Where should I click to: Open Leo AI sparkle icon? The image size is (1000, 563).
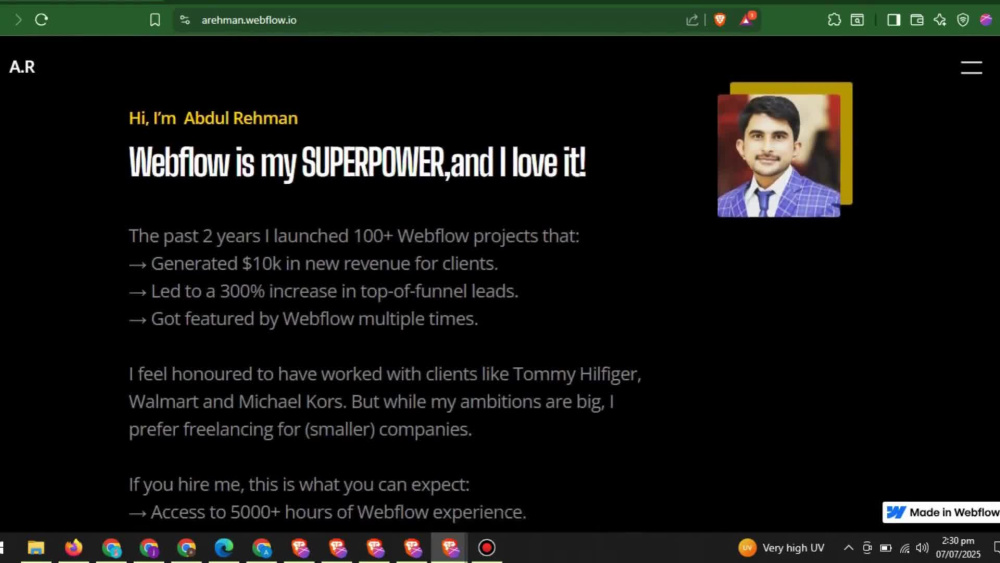(940, 20)
